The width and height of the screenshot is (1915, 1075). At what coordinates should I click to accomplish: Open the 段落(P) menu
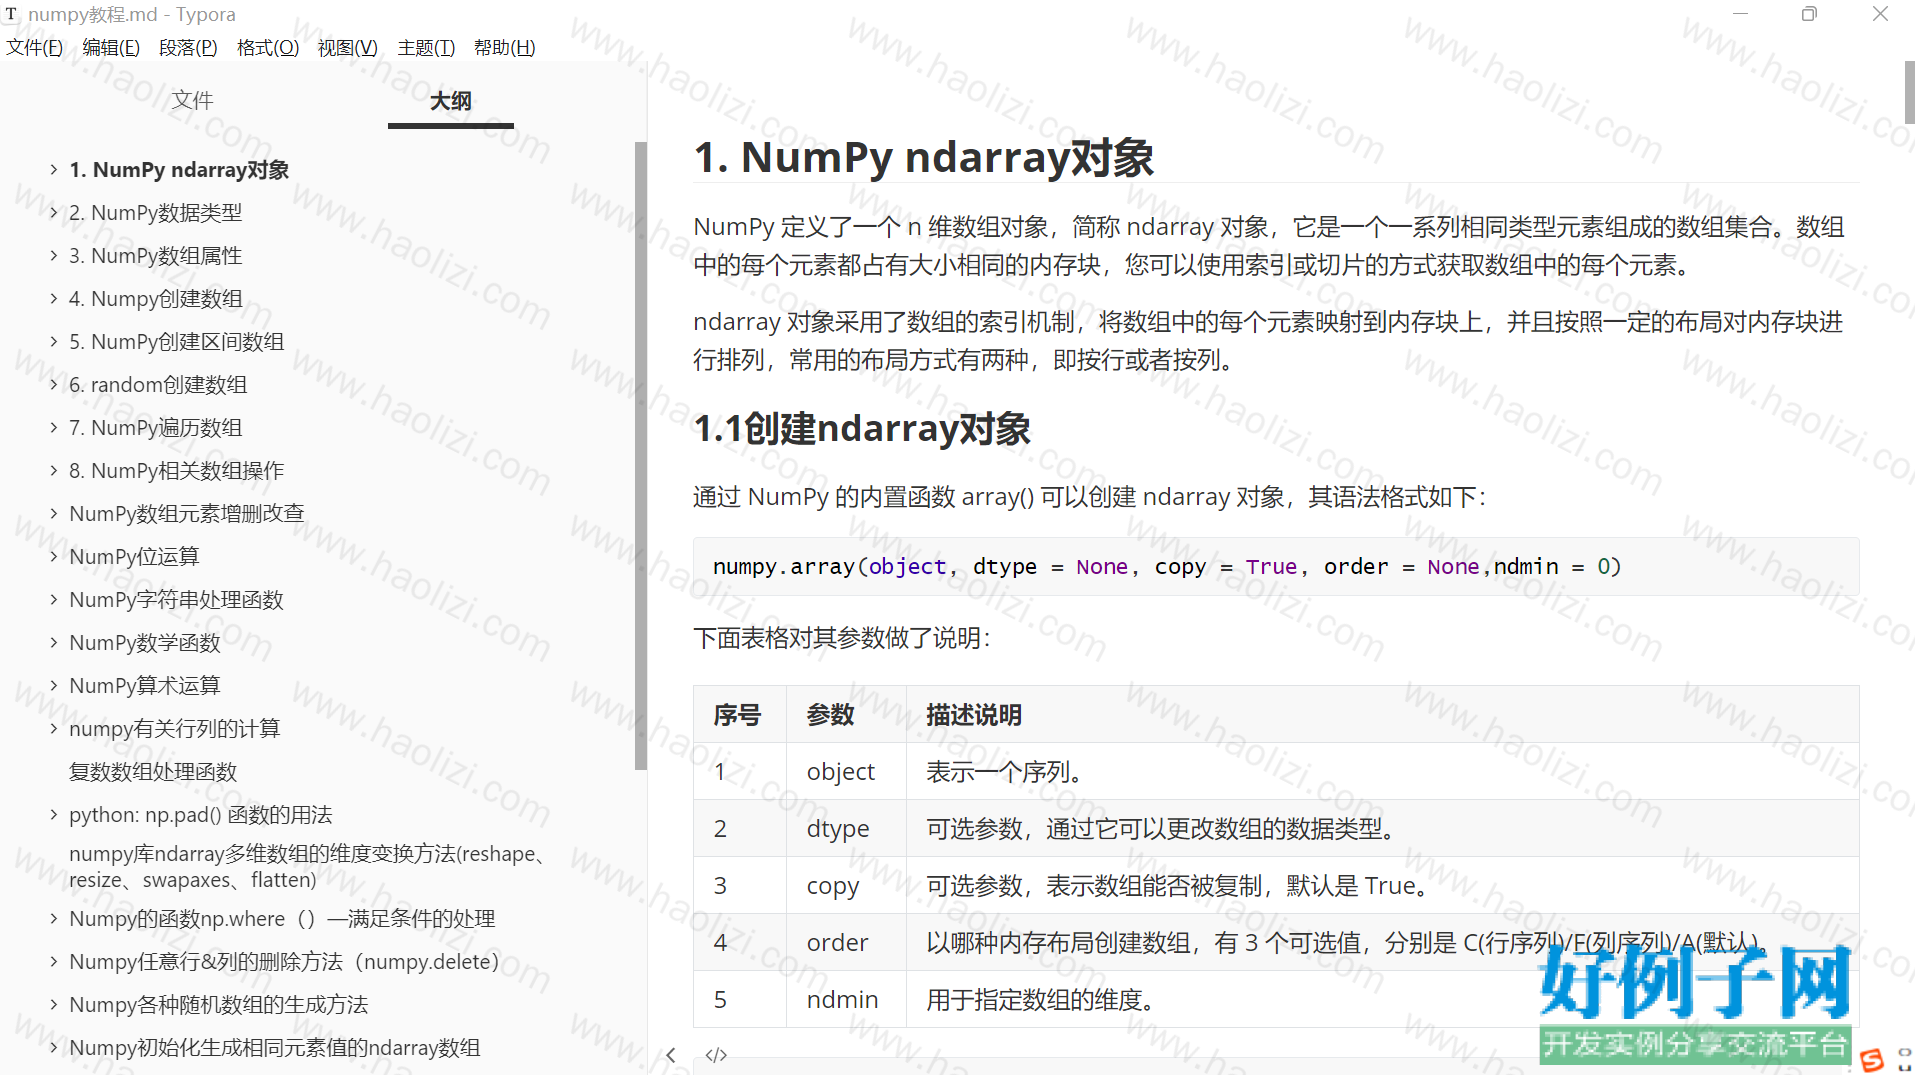click(x=188, y=48)
